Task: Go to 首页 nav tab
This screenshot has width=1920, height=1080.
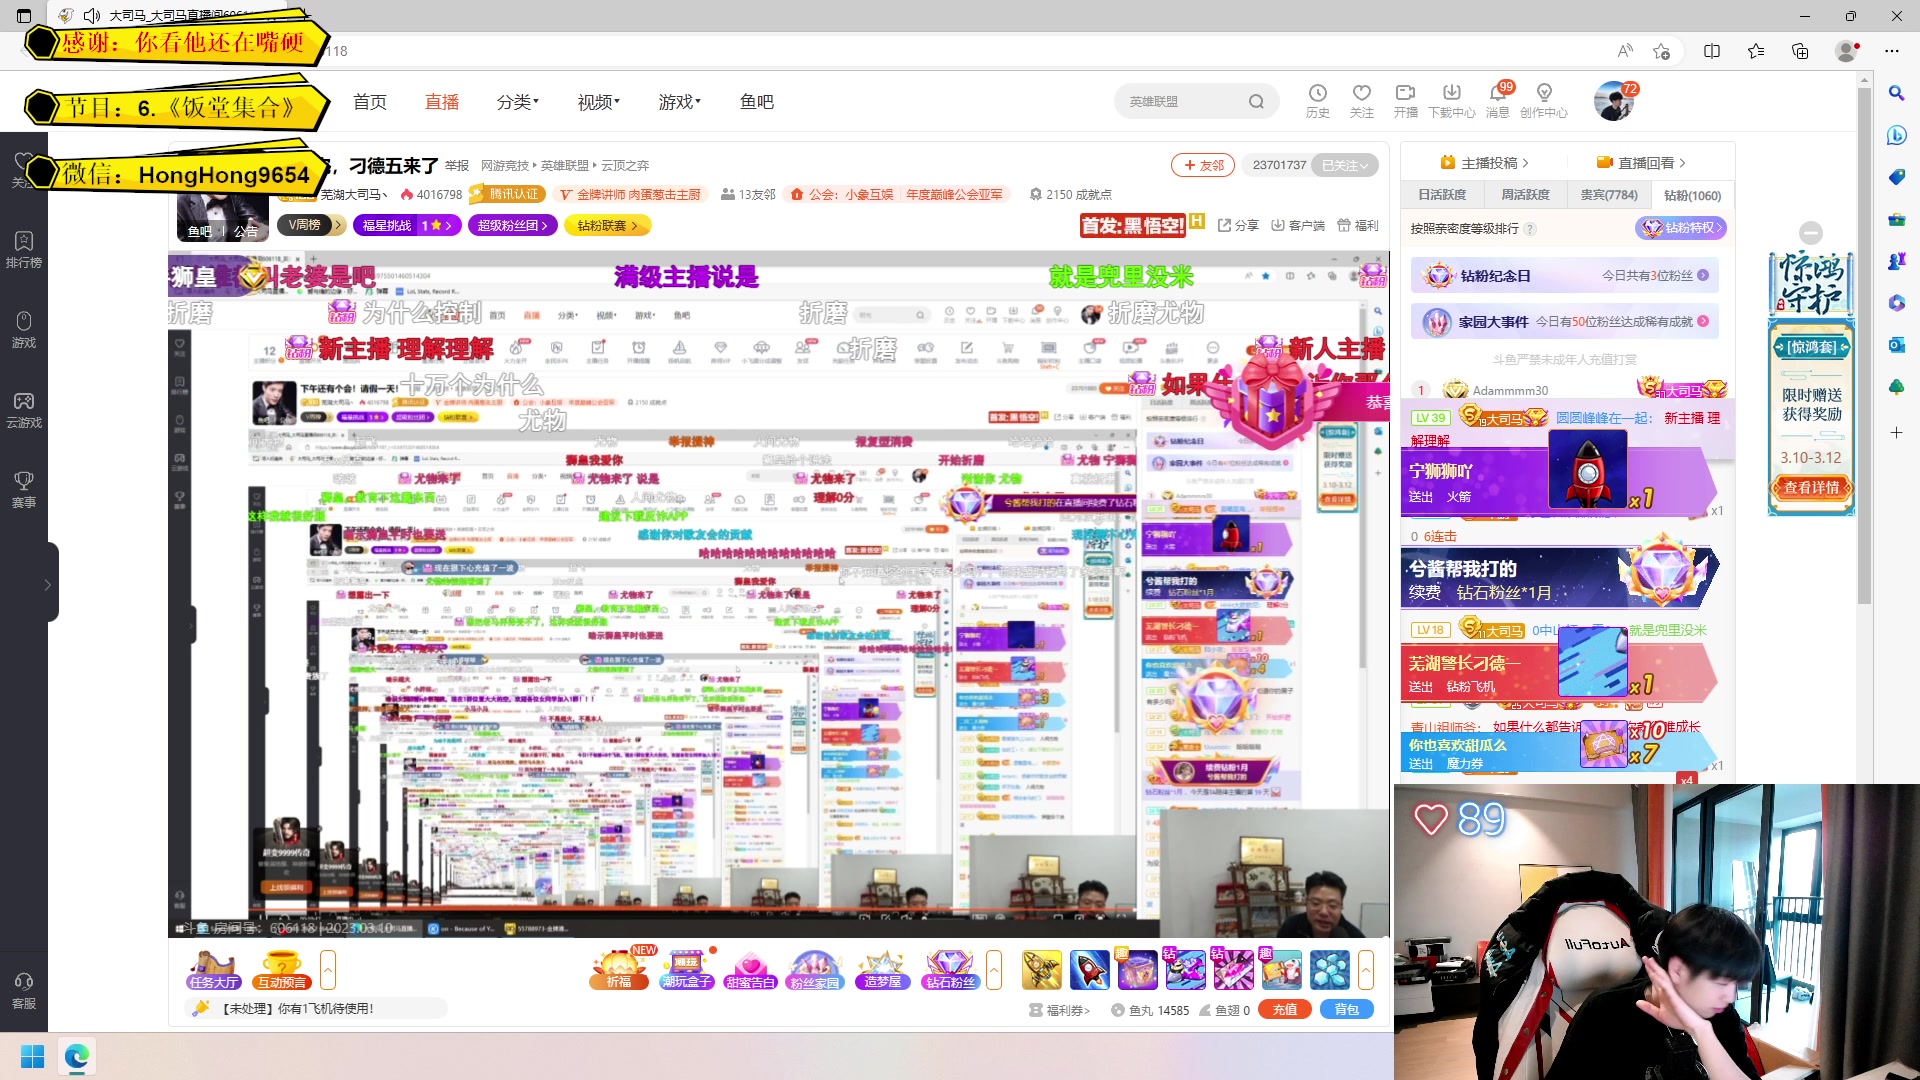Action: 370,102
